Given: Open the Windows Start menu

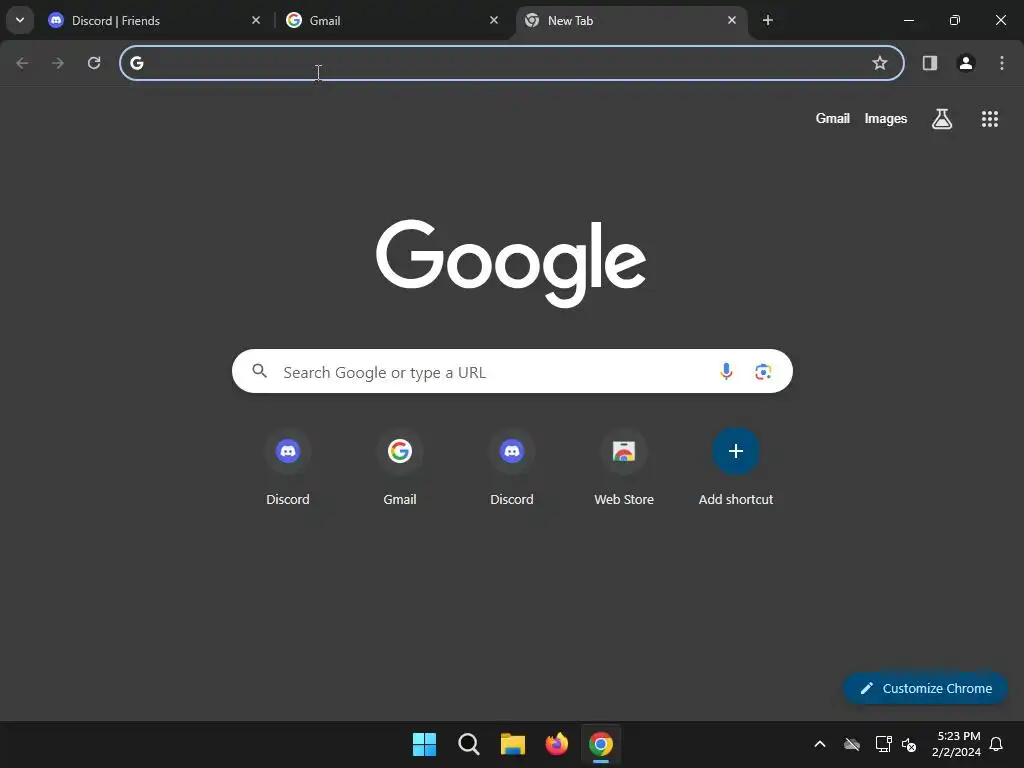Looking at the screenshot, I should coord(424,744).
